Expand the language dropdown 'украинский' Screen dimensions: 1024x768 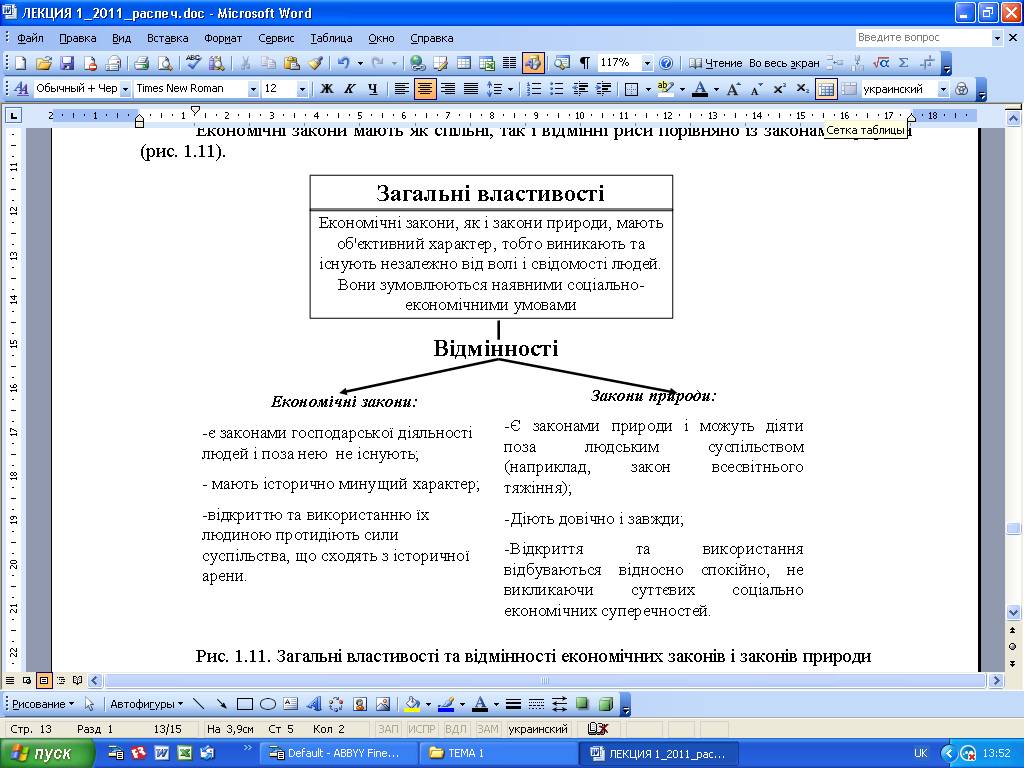point(943,89)
